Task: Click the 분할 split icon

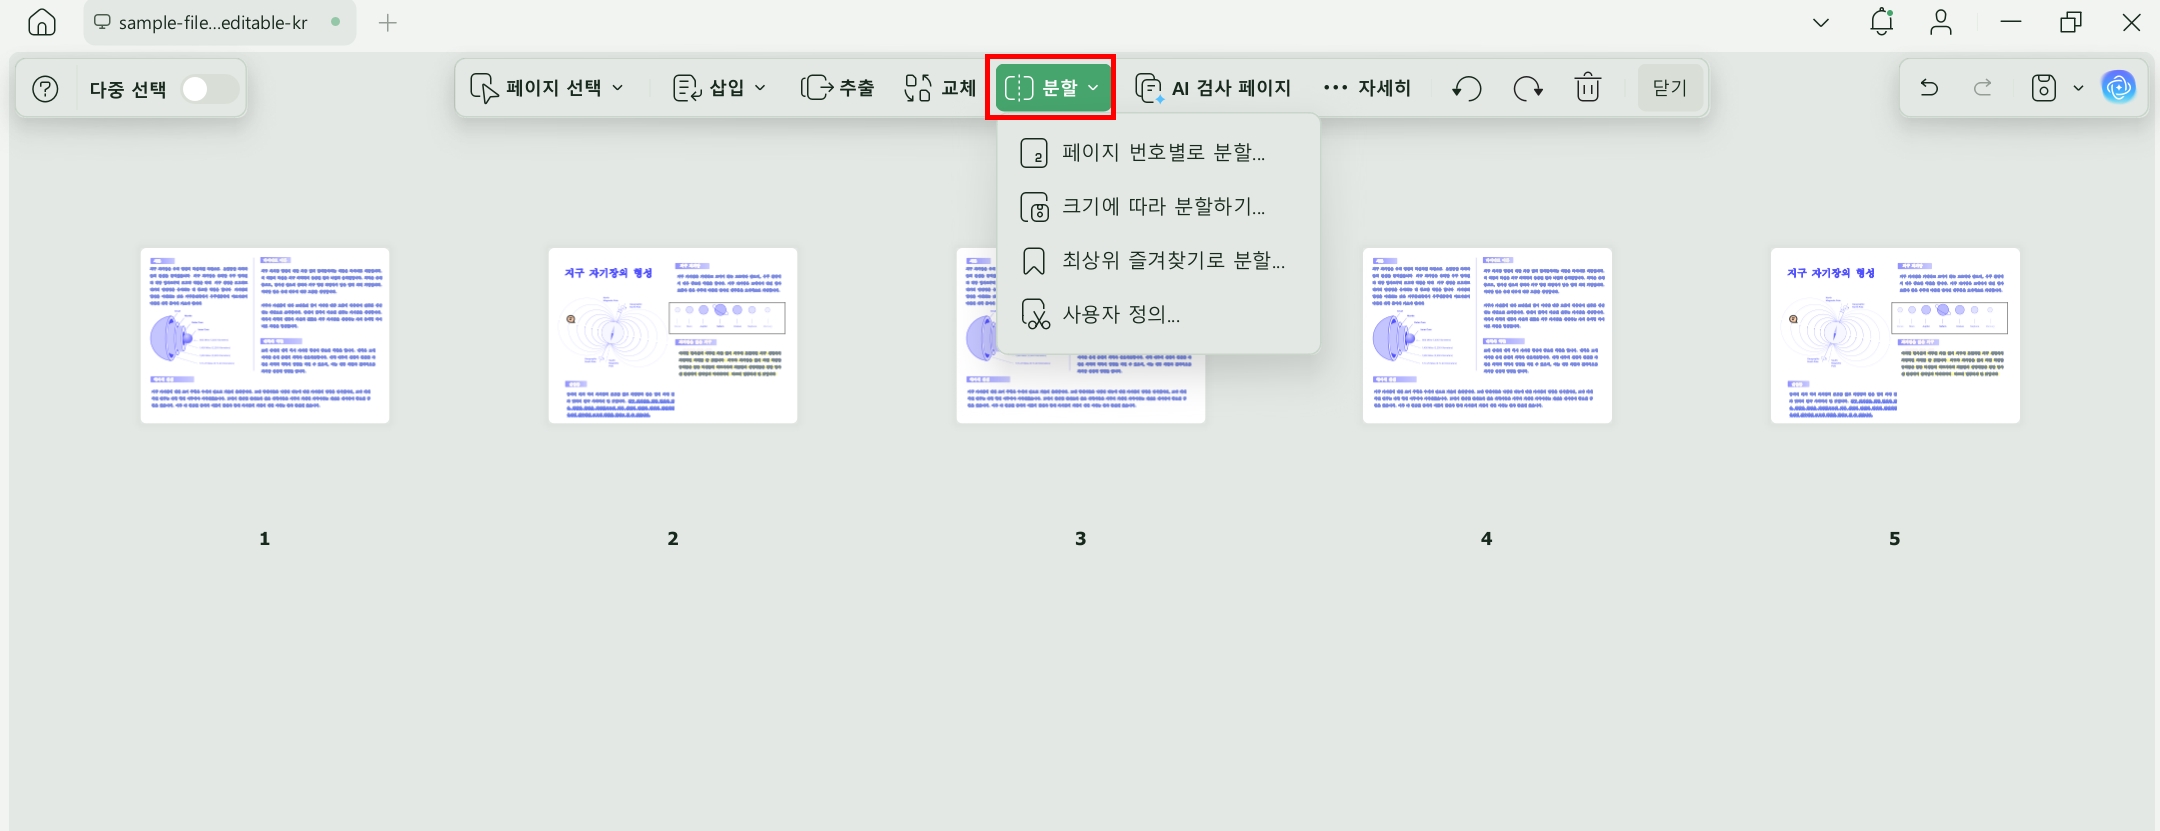Action: pyautogui.click(x=1019, y=88)
